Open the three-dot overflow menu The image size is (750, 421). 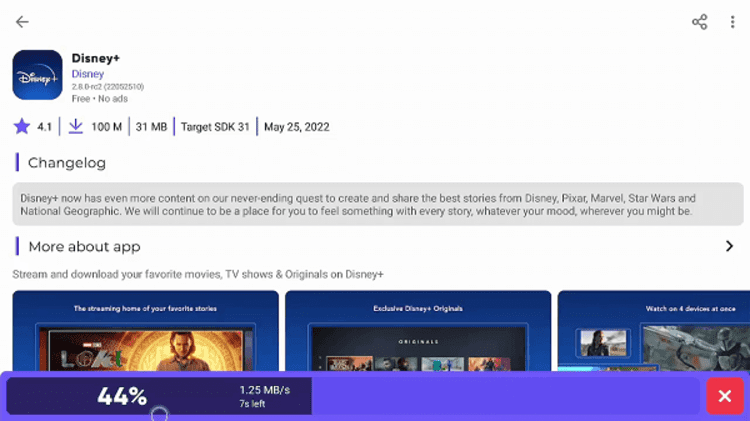[x=732, y=22]
